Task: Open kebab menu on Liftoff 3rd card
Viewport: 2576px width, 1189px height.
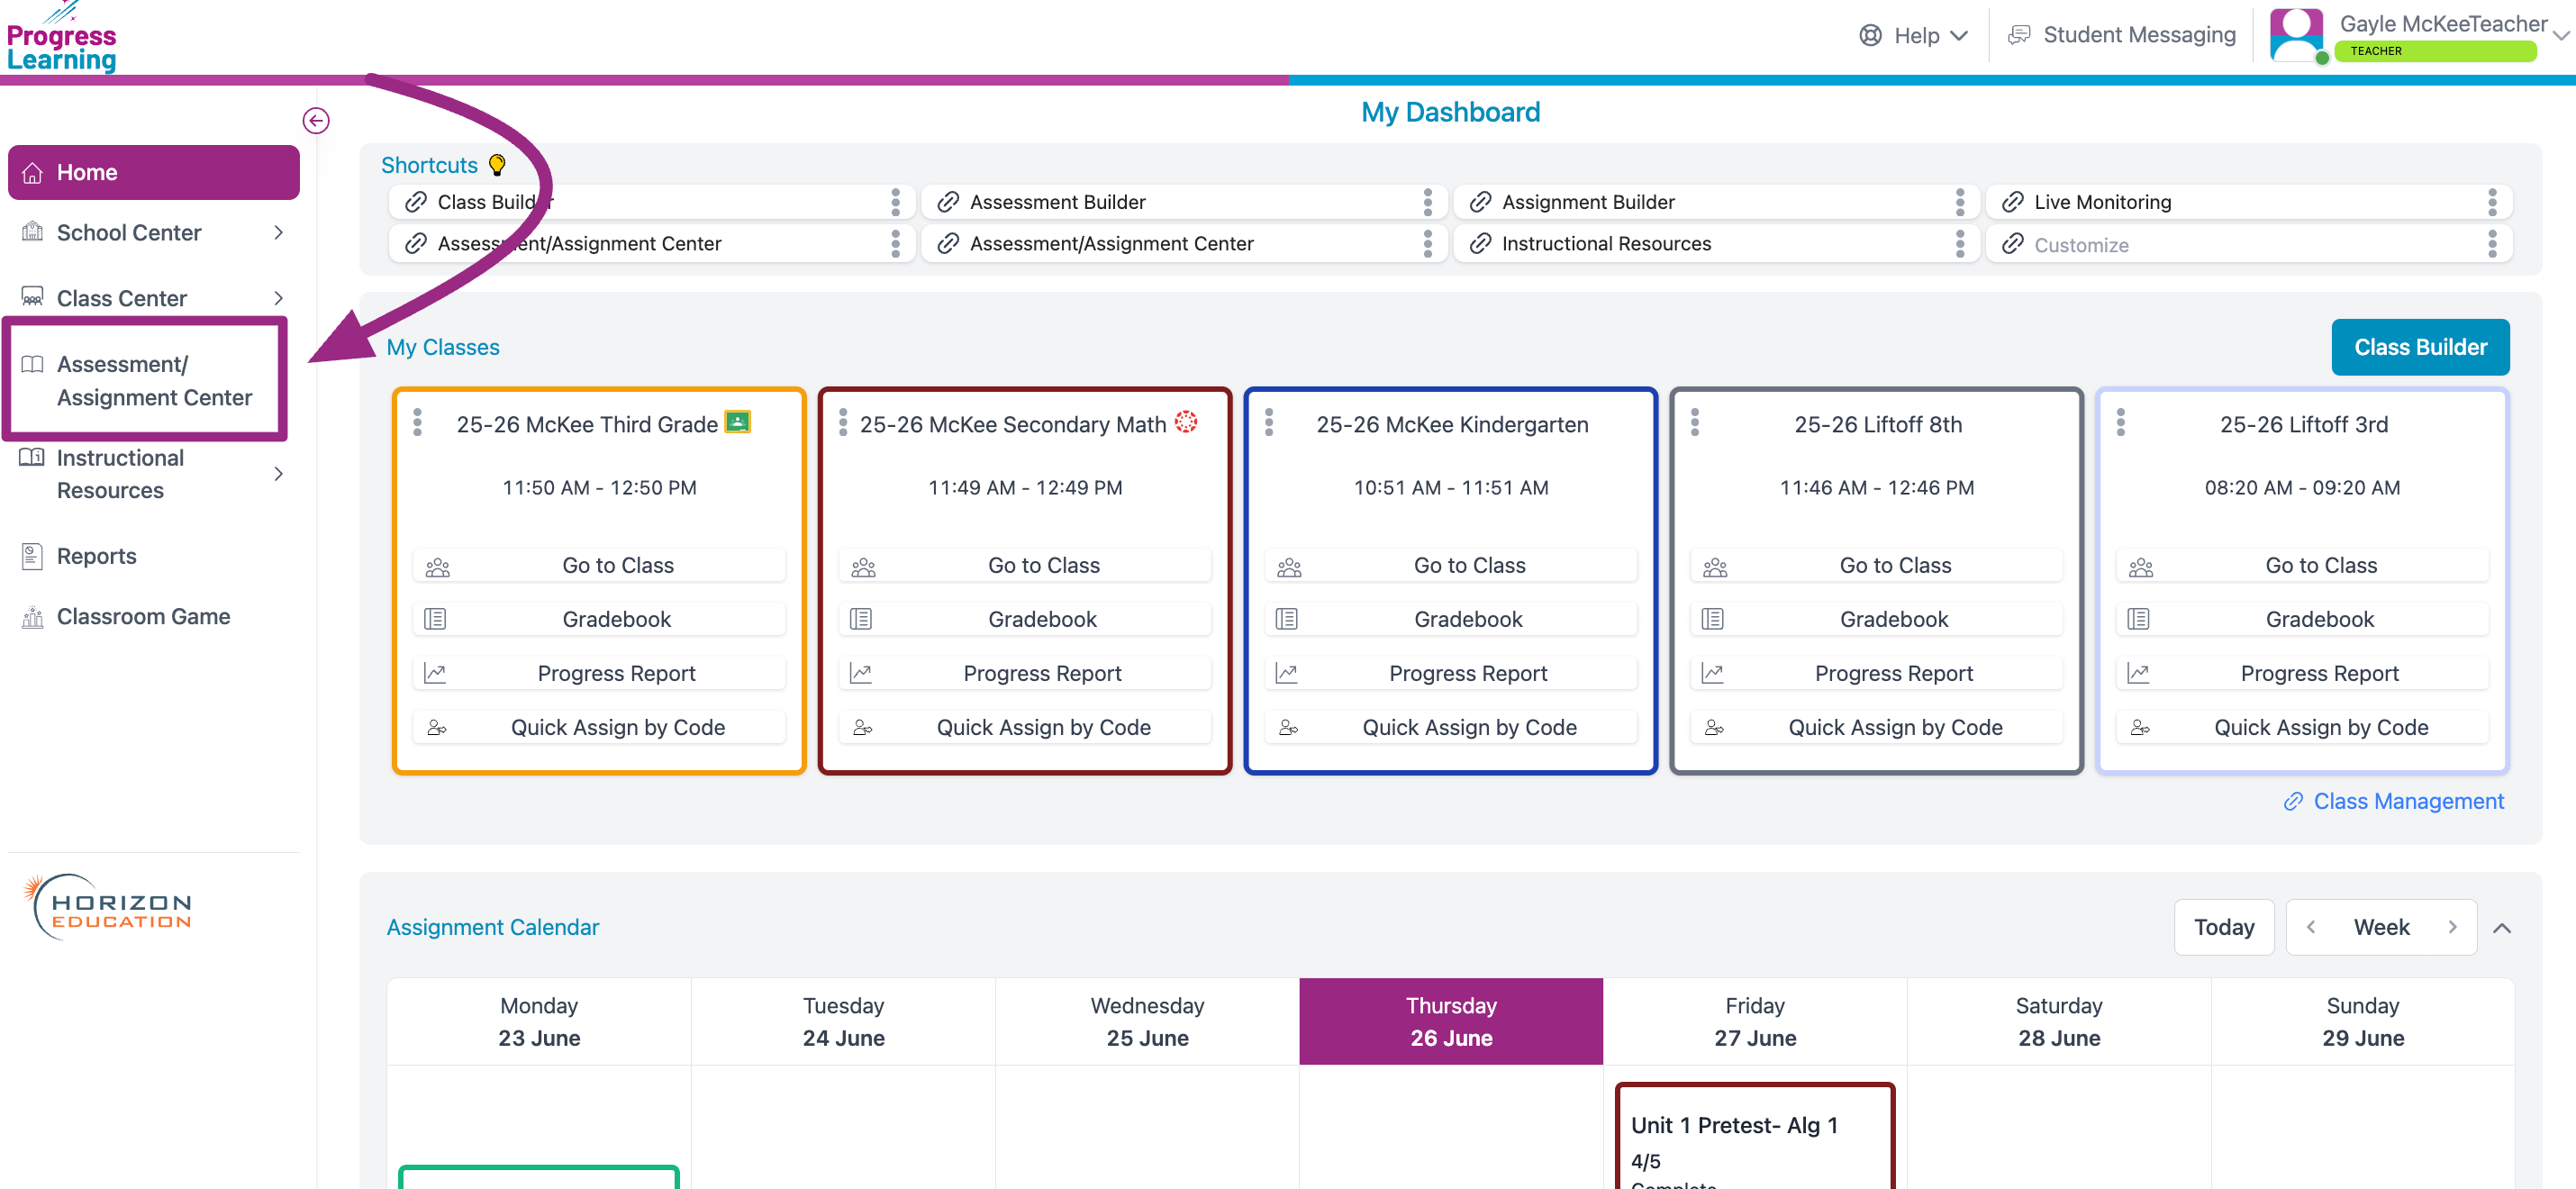Action: click(x=2120, y=423)
